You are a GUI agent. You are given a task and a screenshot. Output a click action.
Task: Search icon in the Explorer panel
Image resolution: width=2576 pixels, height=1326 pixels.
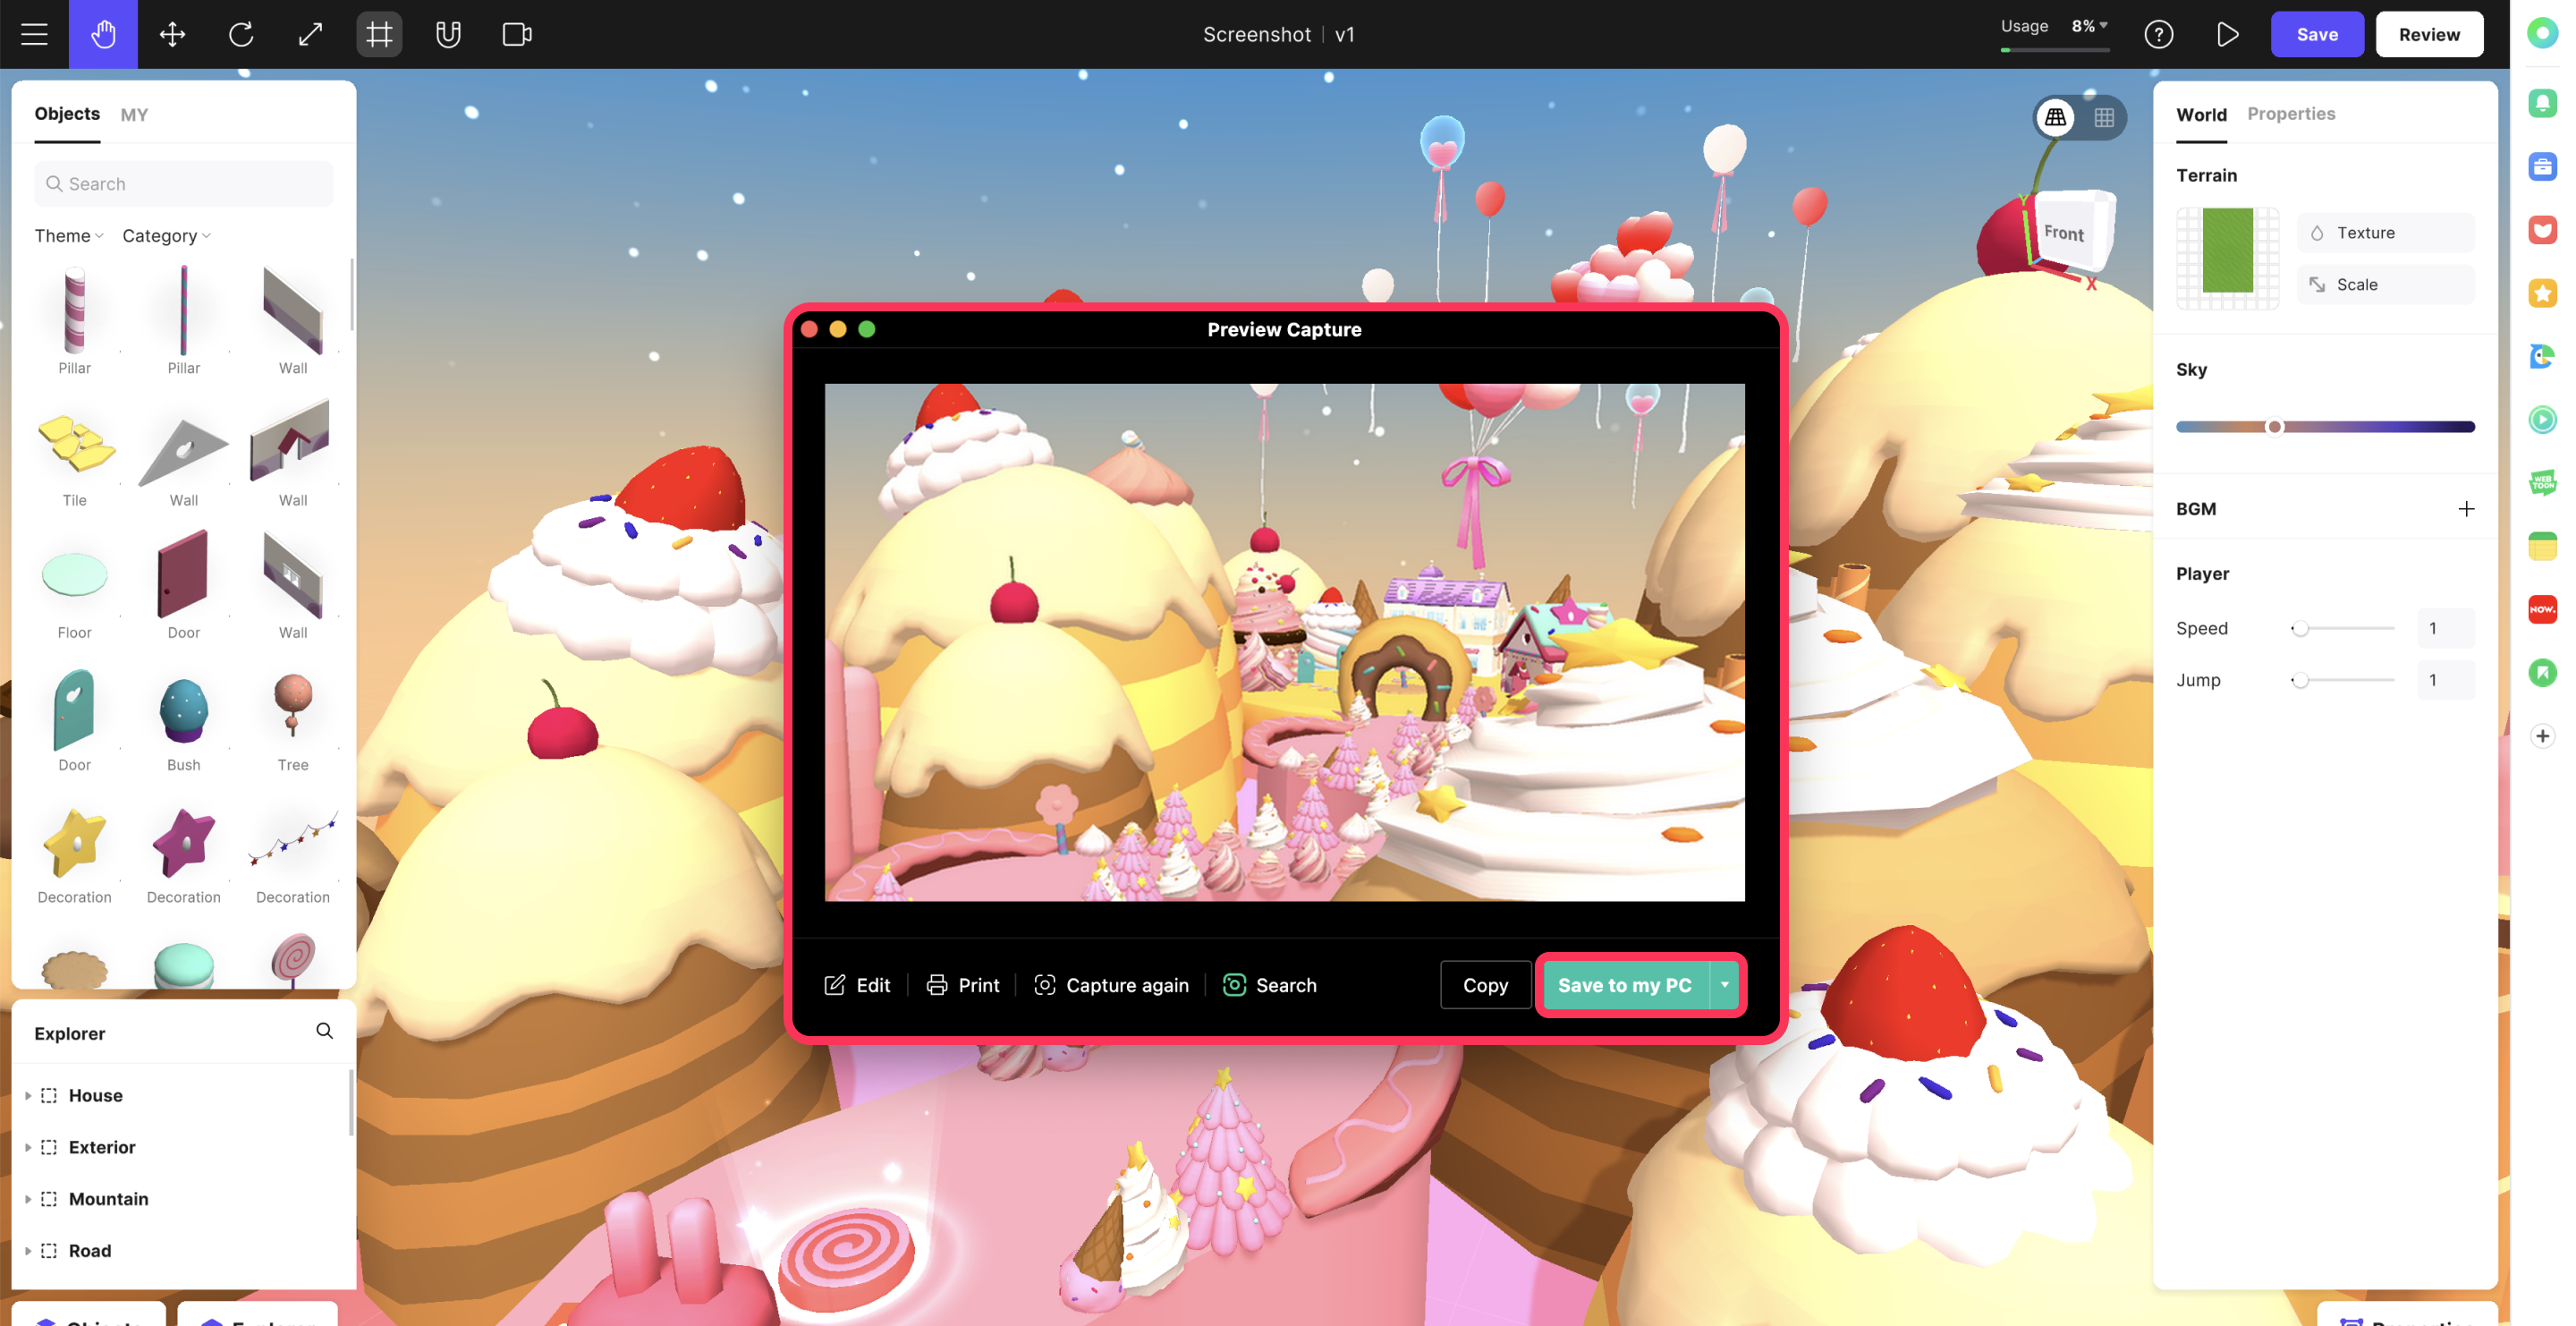324,1030
